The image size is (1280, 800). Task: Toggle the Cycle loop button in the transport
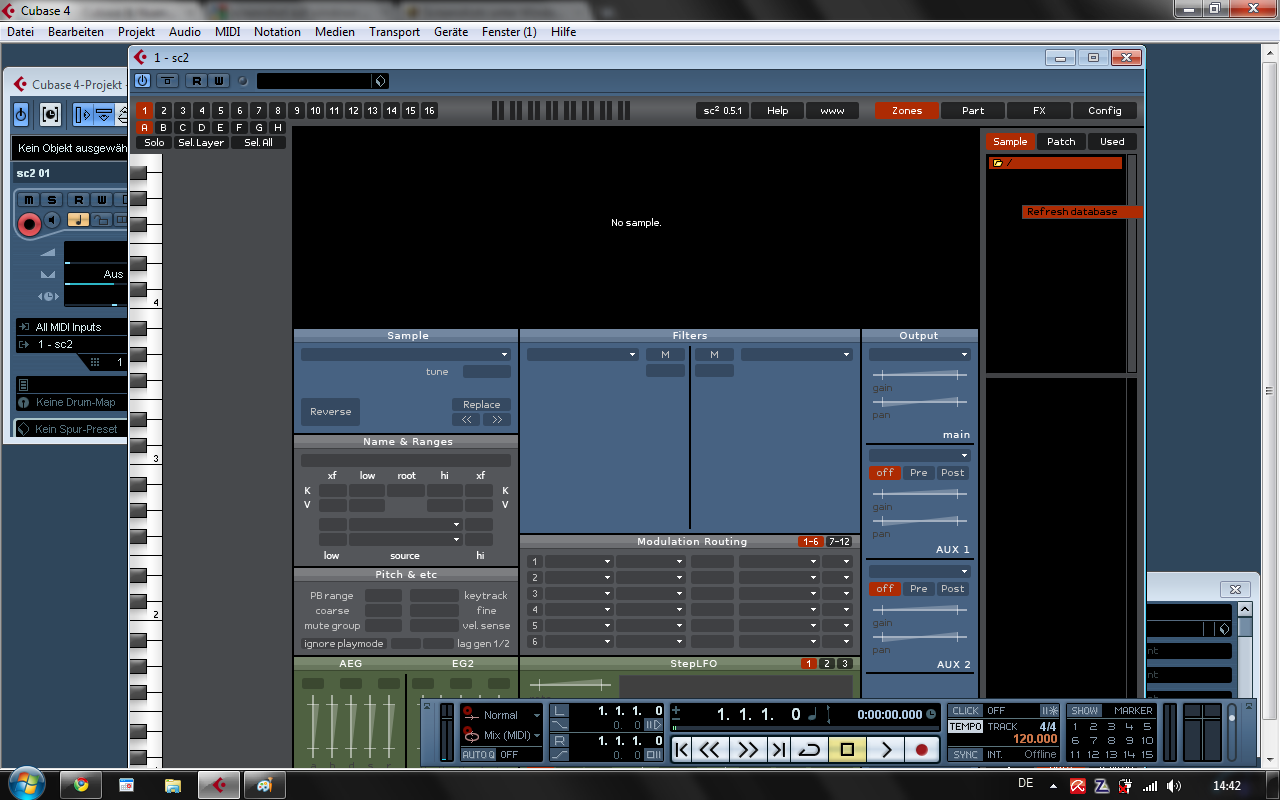[x=809, y=749]
